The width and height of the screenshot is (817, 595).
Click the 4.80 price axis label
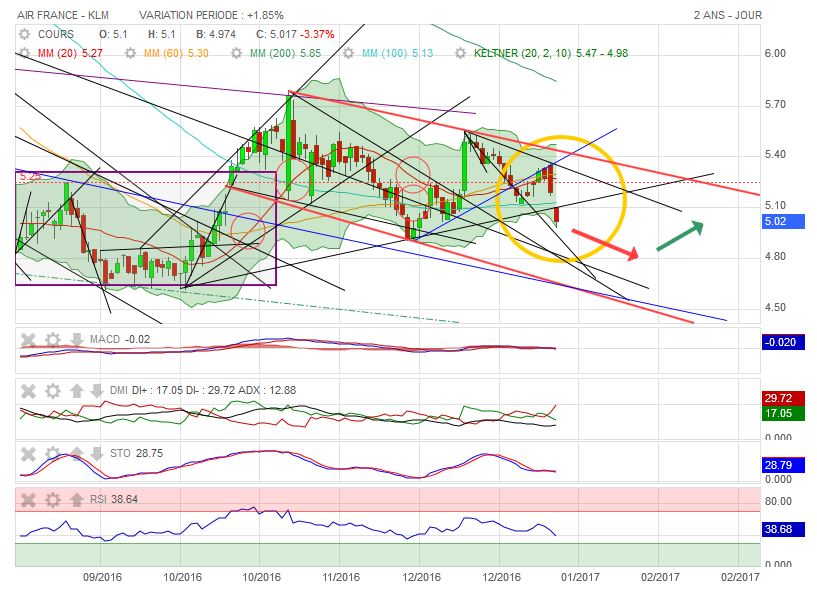click(775, 256)
